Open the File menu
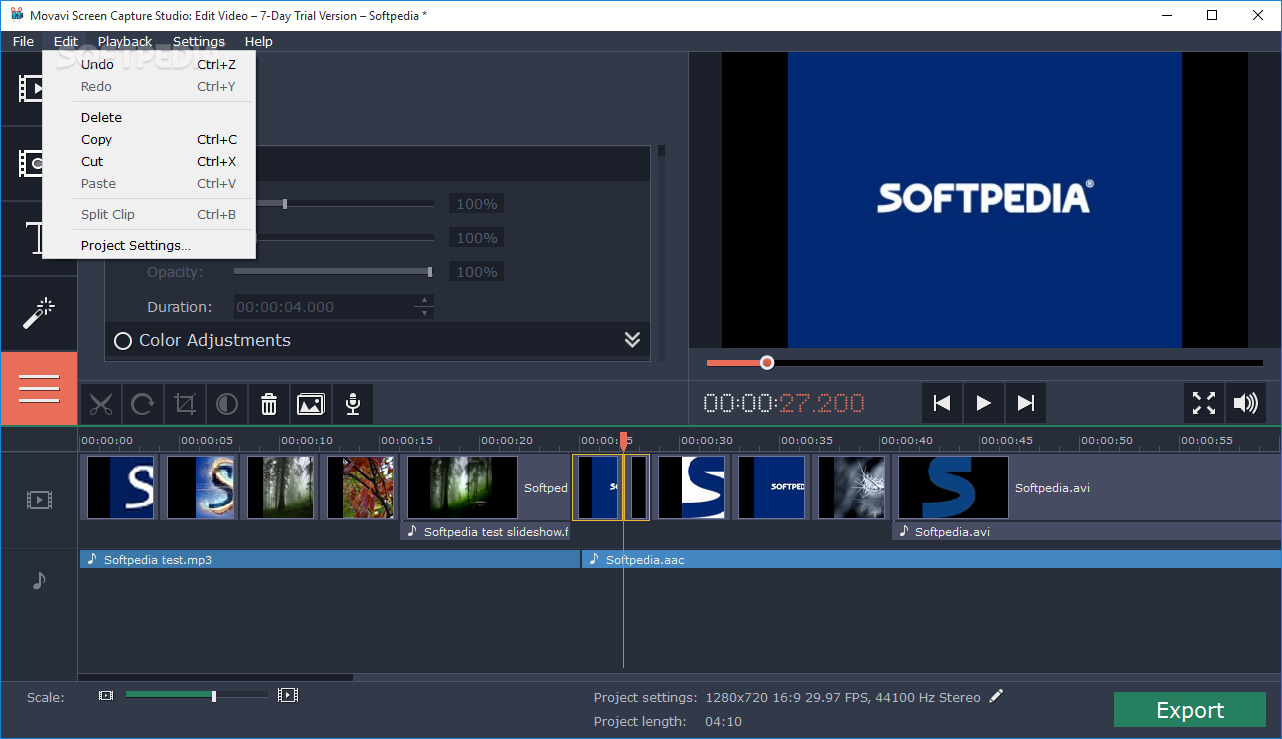 tap(23, 41)
